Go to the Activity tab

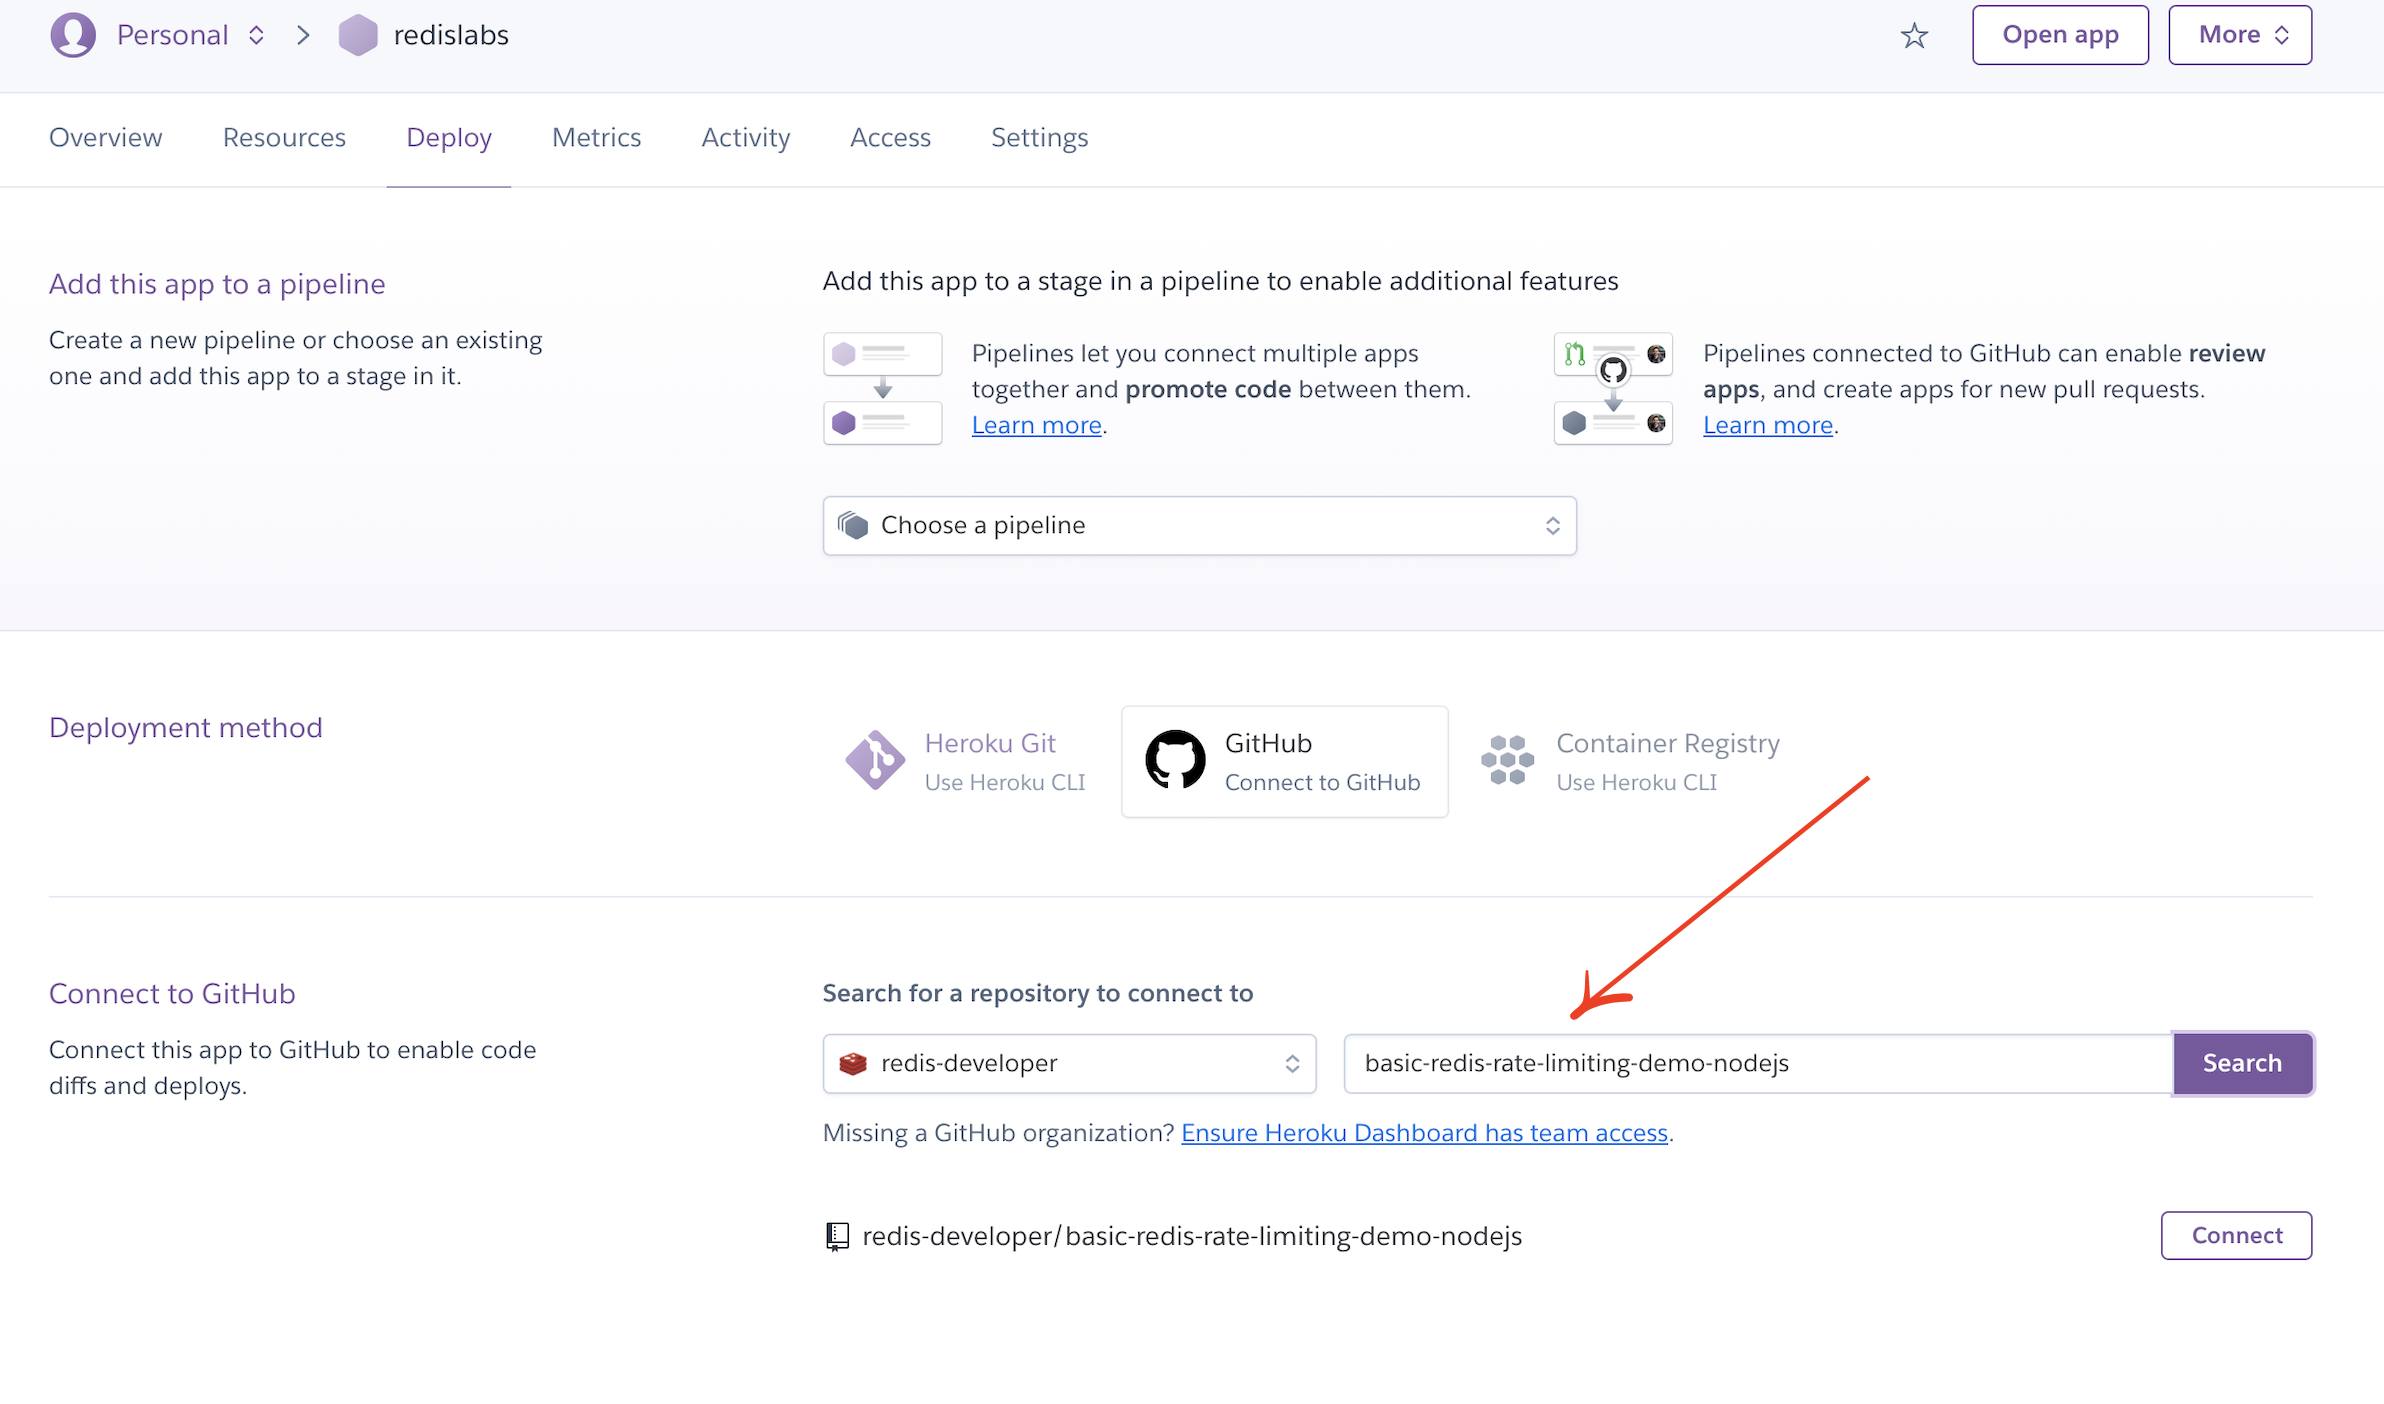tap(746, 137)
